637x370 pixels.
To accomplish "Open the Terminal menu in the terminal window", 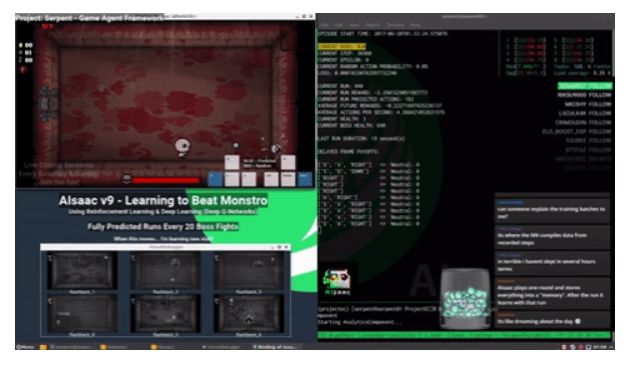I will [395, 25].
